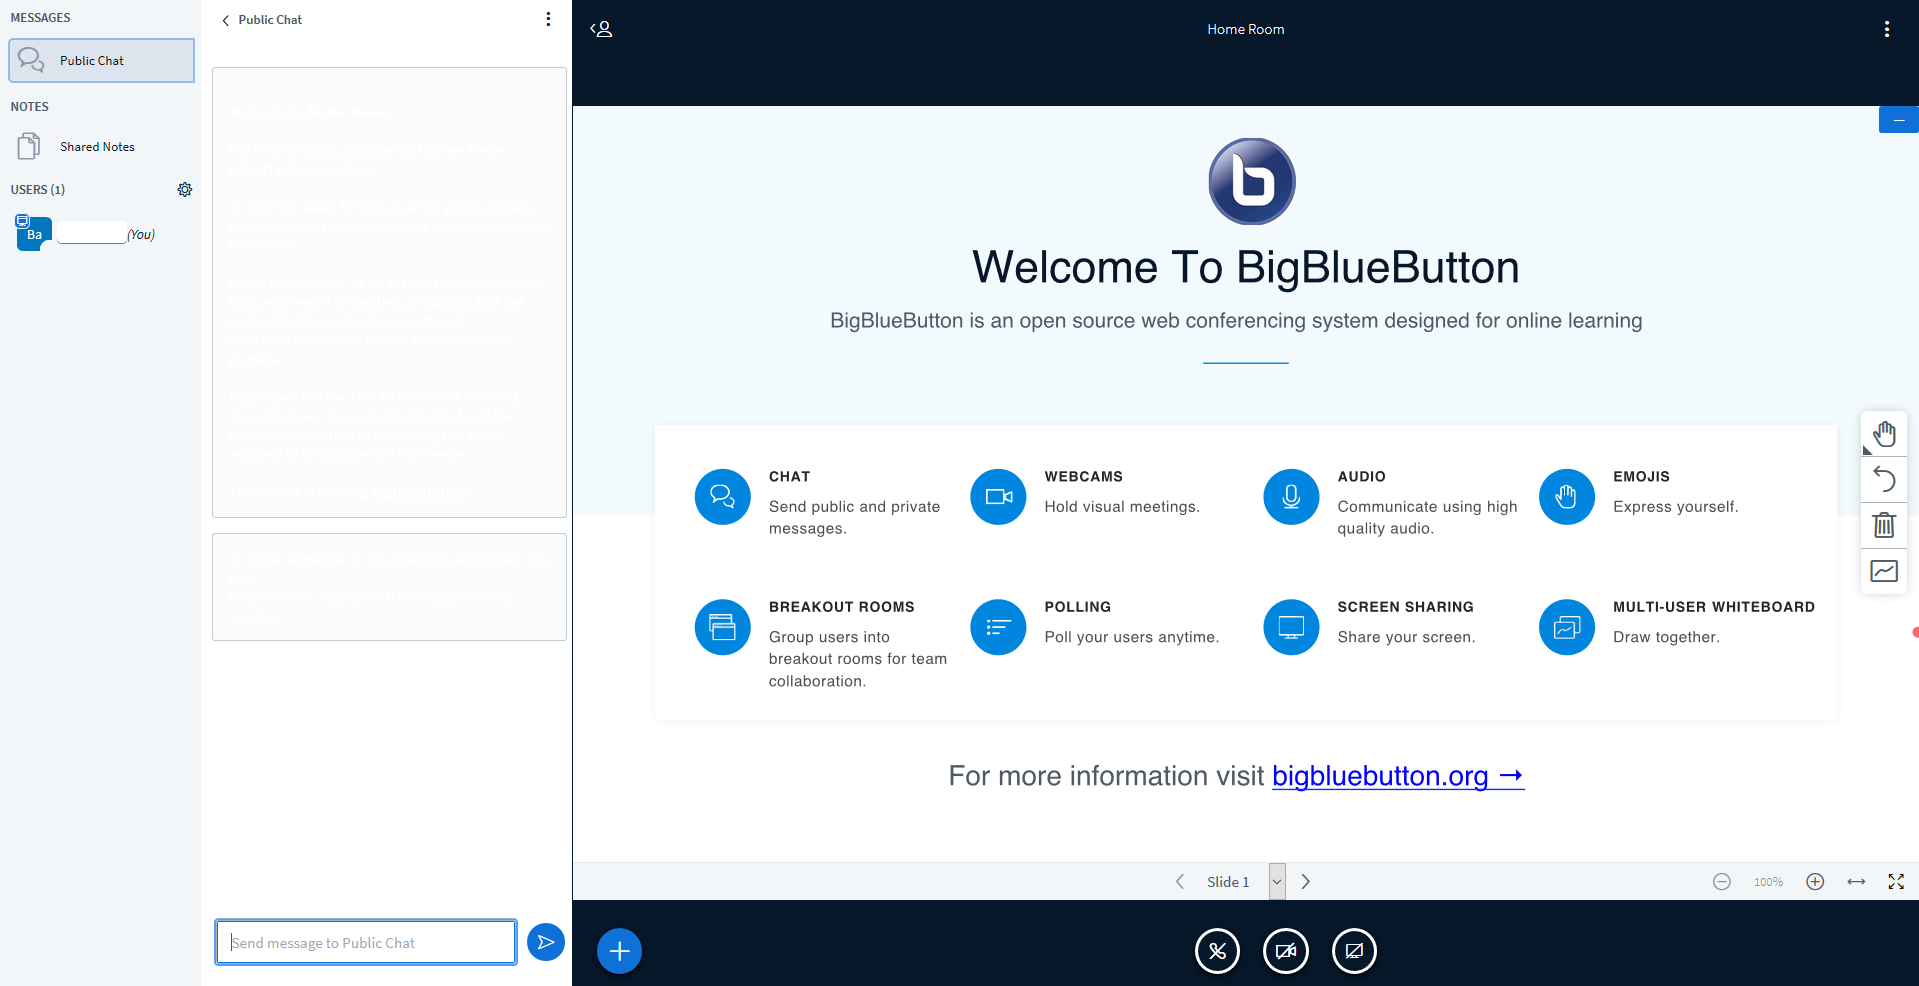The width and height of the screenshot is (1919, 986).
Task: Share your webcam
Action: coord(1285,951)
